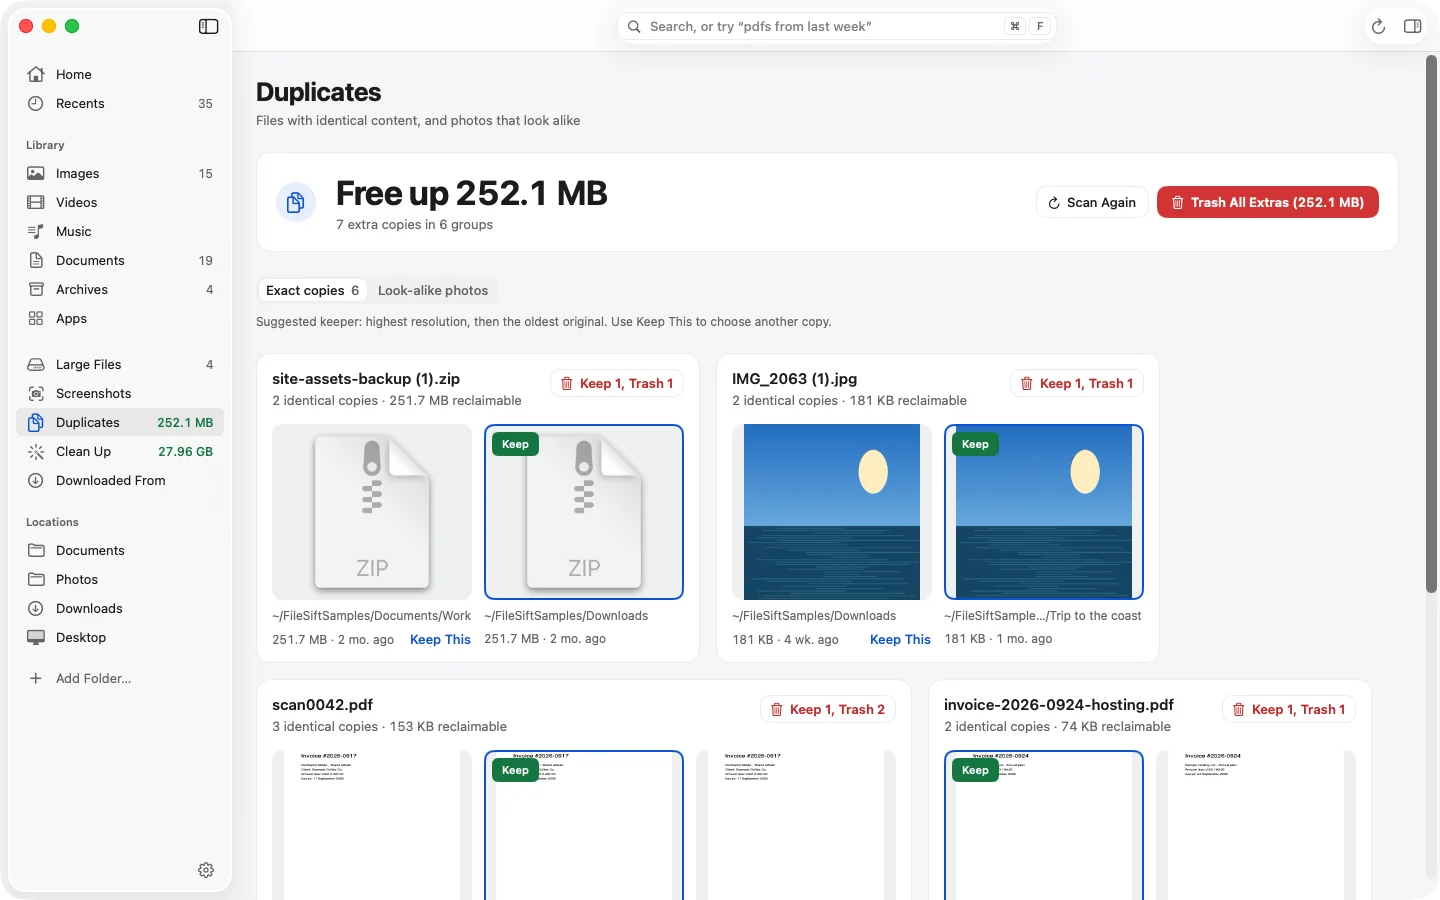
Task: Select zip thumbnail in Documents/Work
Action: [x=372, y=512]
